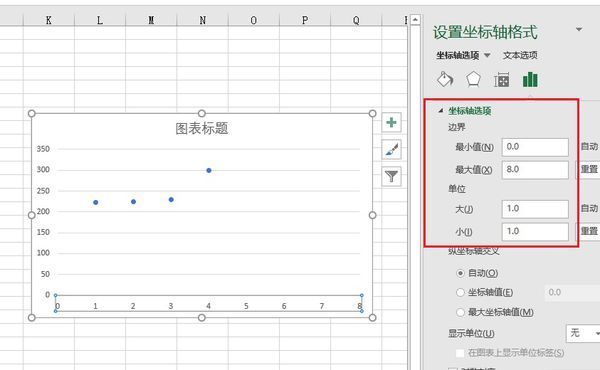The image size is (600, 370).
Task: Click the data point at x=4
Action: pyautogui.click(x=209, y=170)
